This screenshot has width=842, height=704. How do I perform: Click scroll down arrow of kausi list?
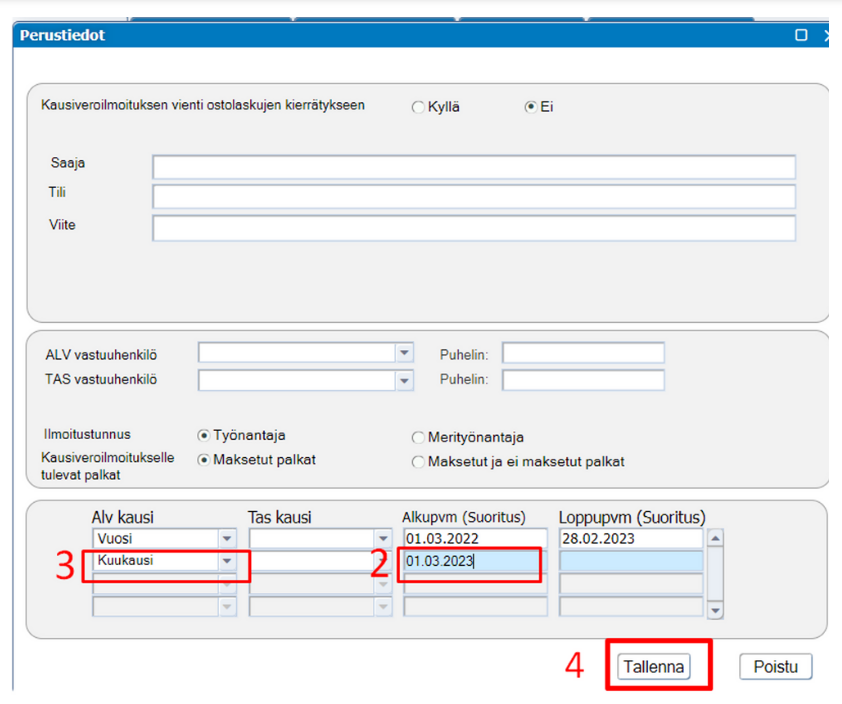[715, 611]
